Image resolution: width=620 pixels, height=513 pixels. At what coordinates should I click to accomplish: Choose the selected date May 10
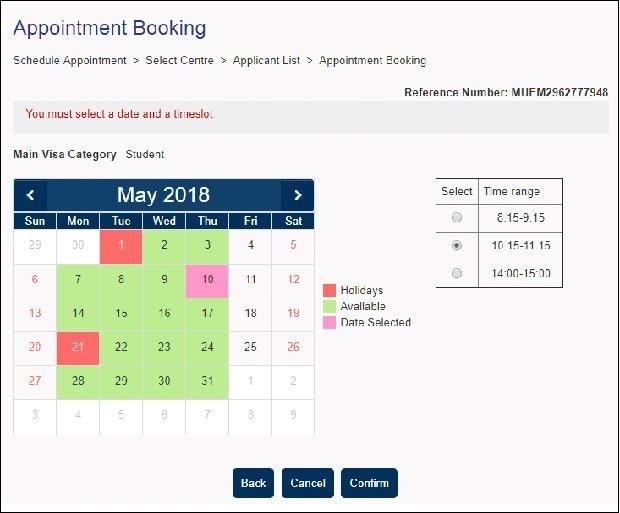(x=207, y=280)
